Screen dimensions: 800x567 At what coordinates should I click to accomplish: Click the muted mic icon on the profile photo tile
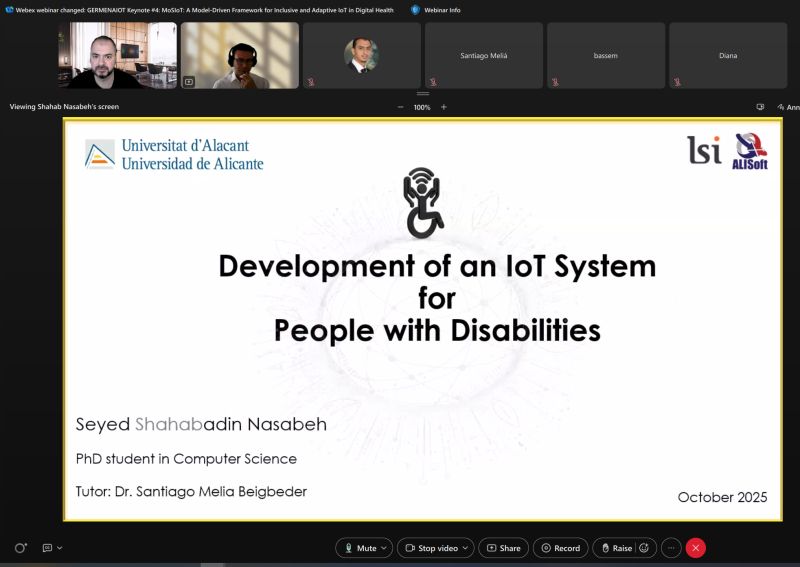(x=311, y=82)
